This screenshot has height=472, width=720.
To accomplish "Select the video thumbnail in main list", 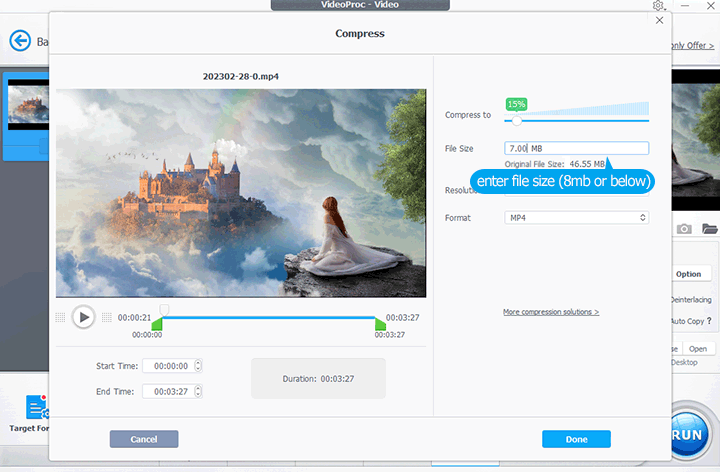I will tap(28, 105).
